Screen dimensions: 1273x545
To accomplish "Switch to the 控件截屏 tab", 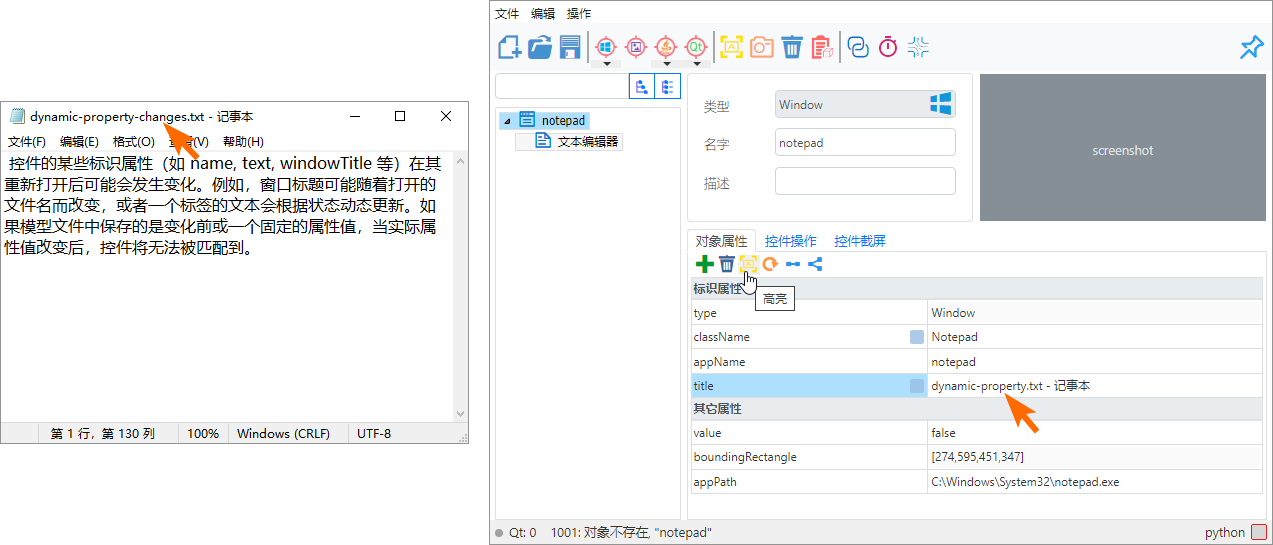I will (859, 241).
